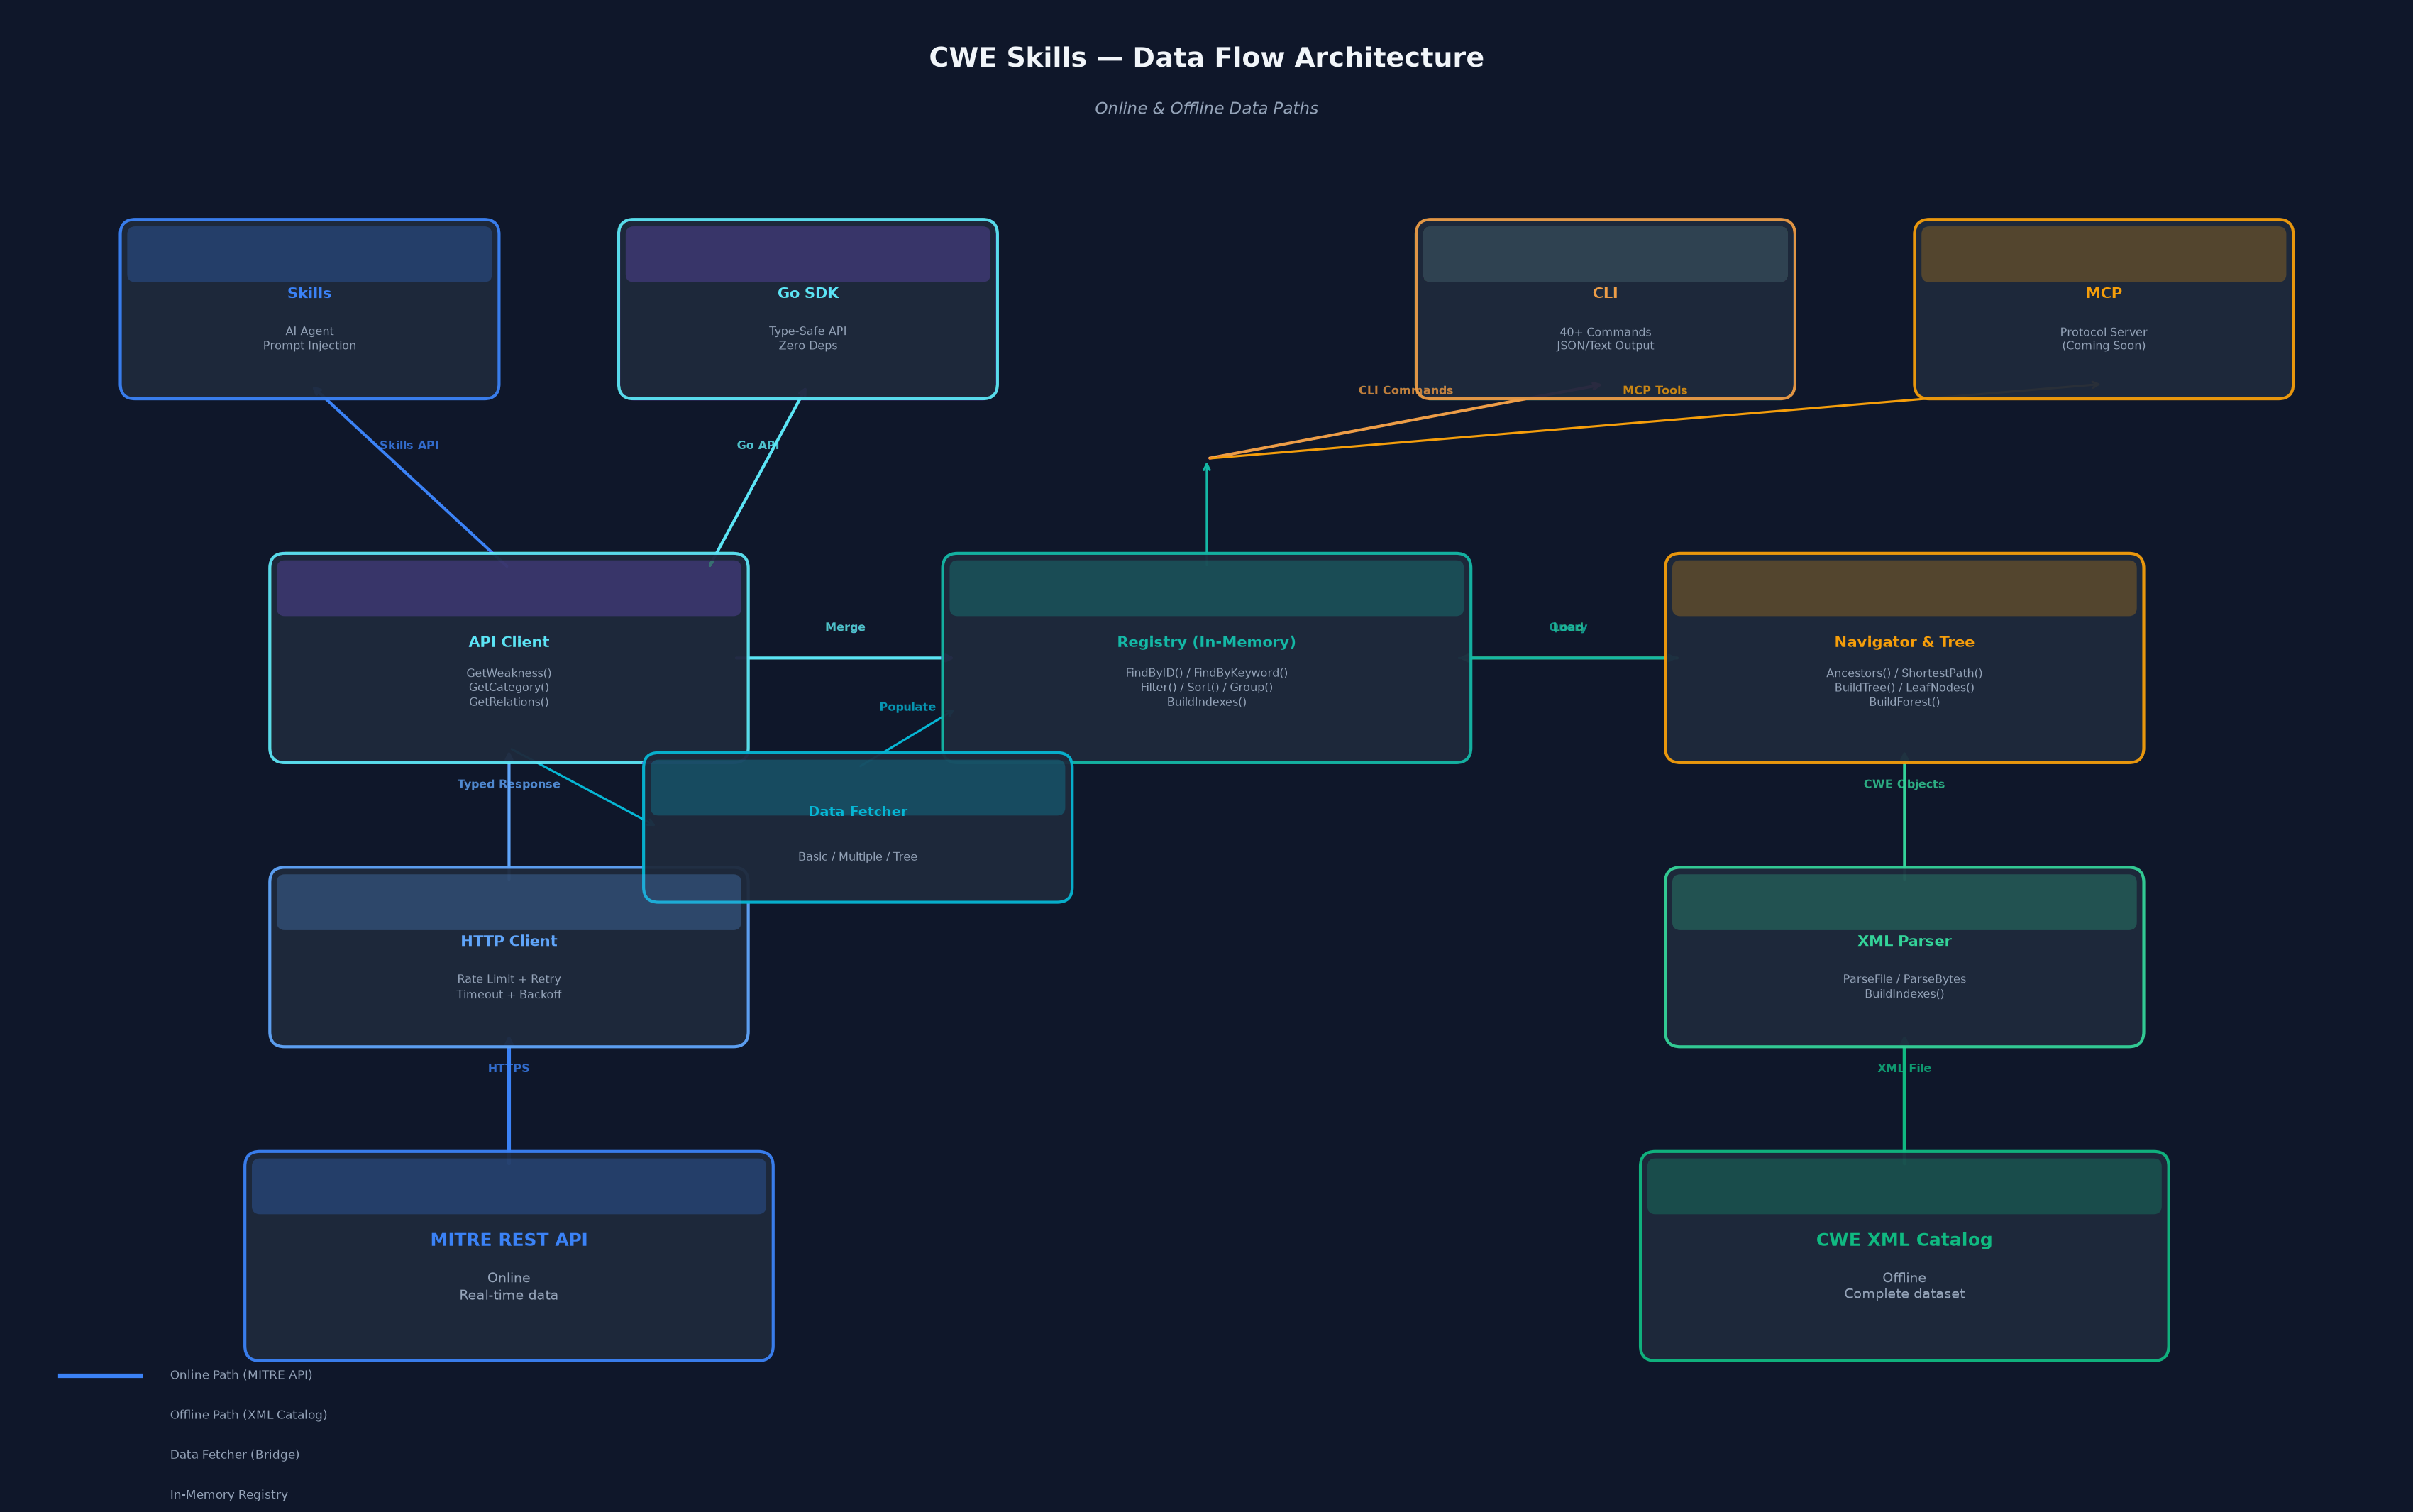This screenshot has width=2413, height=1512.
Task: Click the blue Online Path legend line
Action: (x=100, y=1376)
